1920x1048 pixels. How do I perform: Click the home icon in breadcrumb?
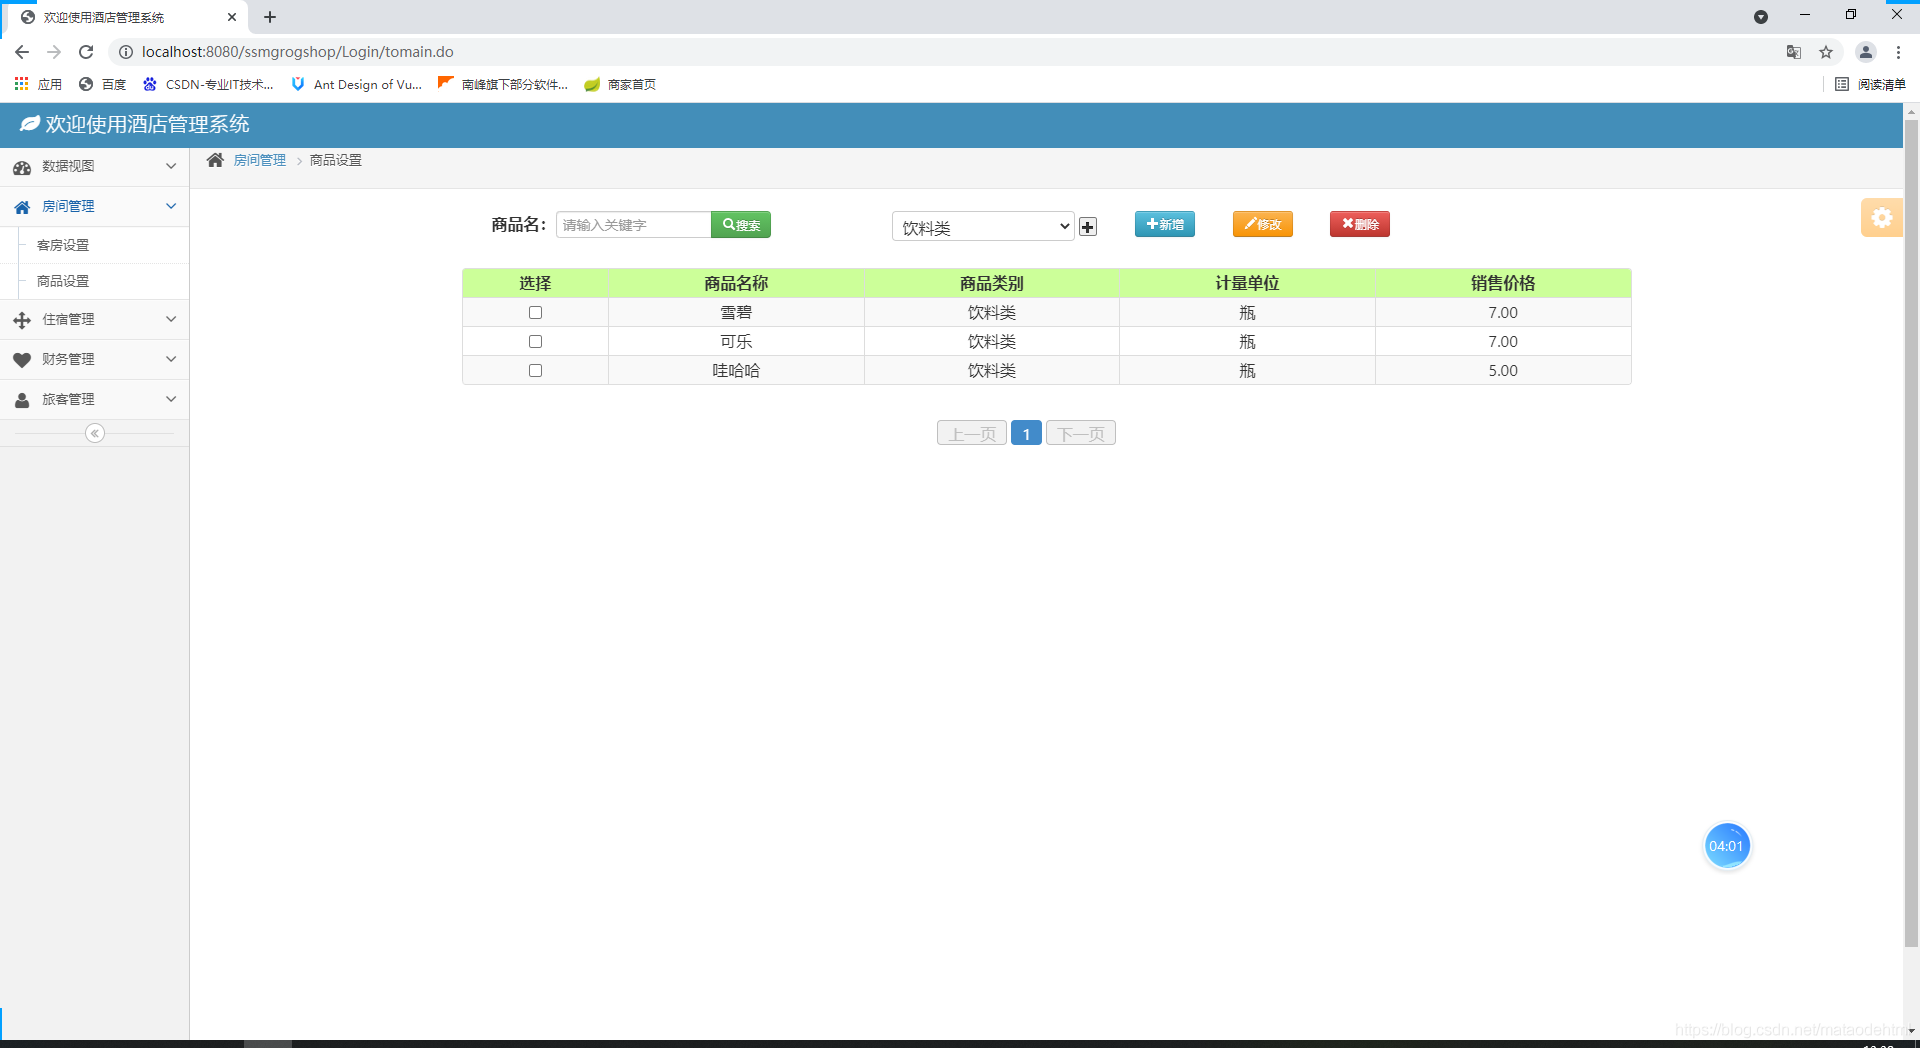coord(215,160)
